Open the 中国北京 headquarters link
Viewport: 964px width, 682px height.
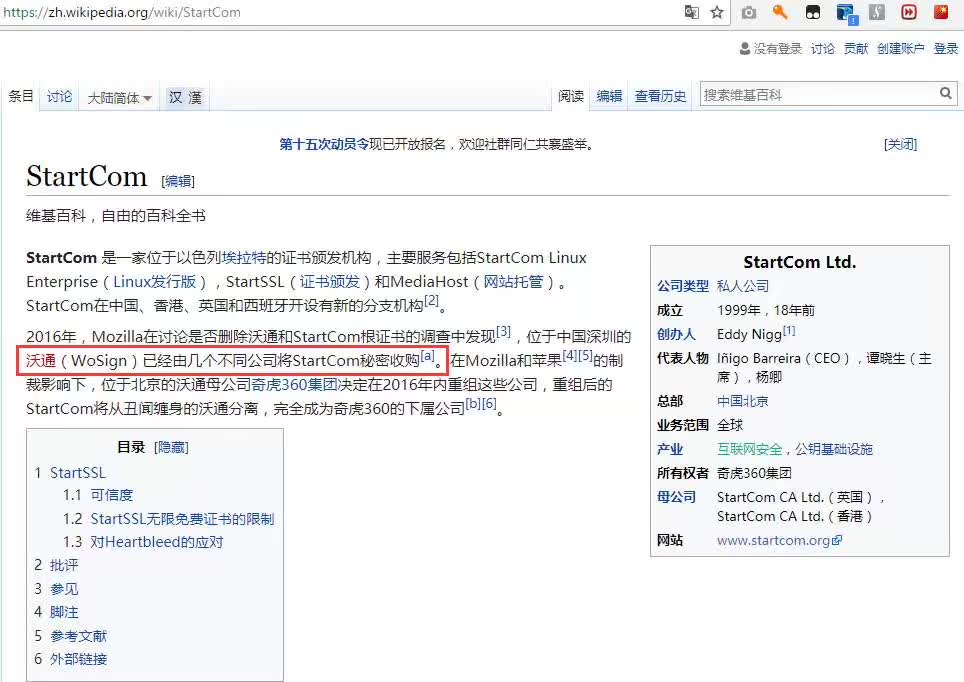743,401
